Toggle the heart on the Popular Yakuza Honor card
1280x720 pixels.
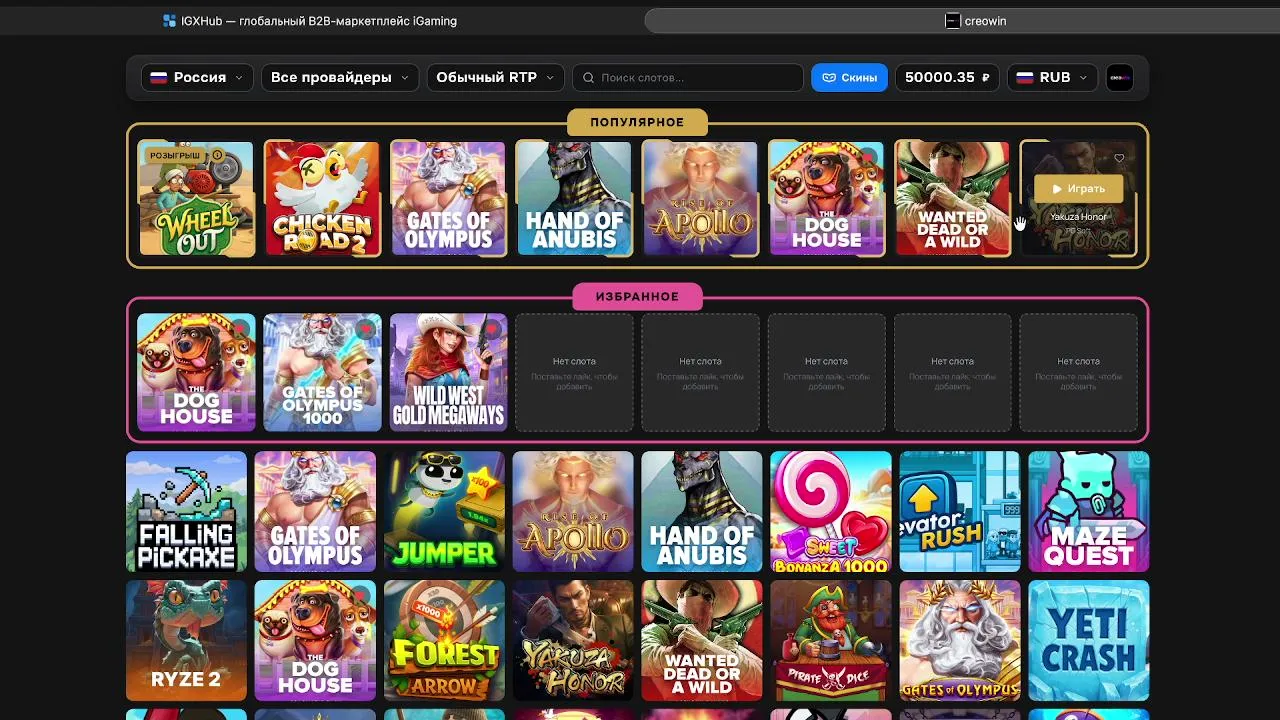(1119, 158)
